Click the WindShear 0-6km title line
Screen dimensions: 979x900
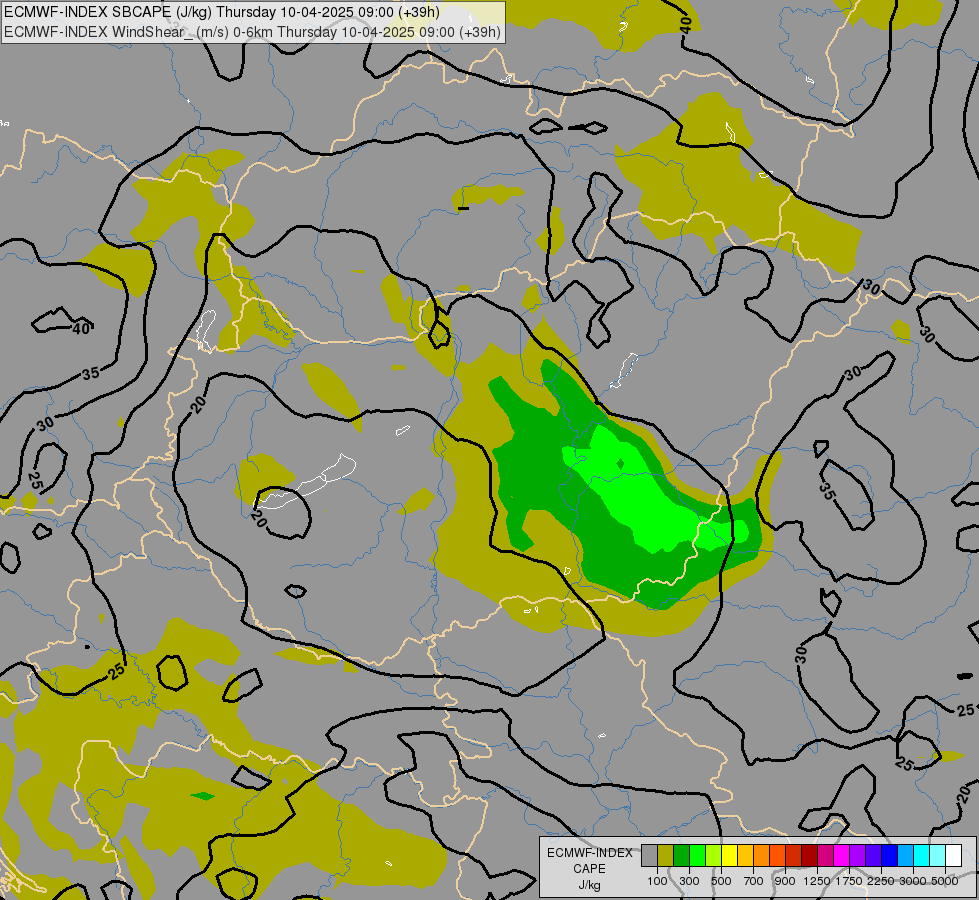252,32
